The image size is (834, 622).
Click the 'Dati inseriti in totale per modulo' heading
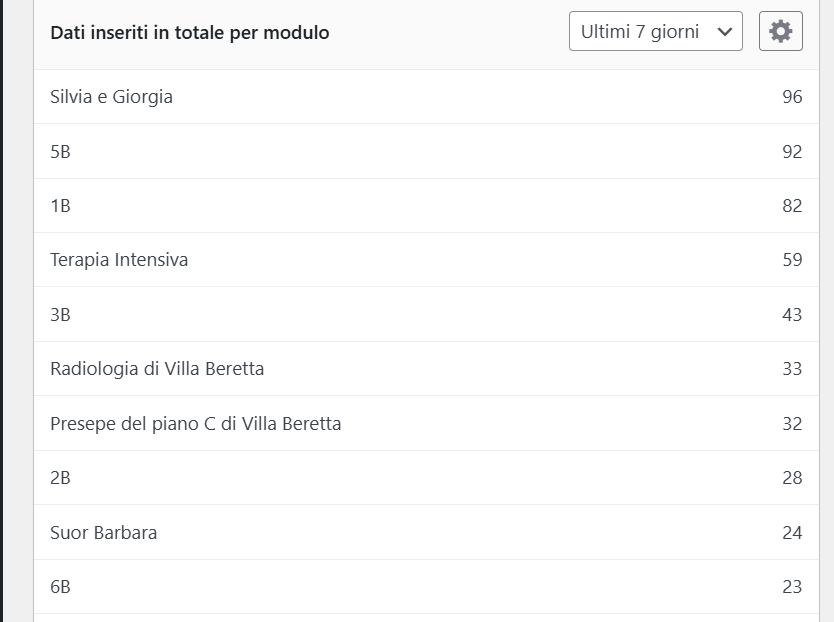click(190, 32)
